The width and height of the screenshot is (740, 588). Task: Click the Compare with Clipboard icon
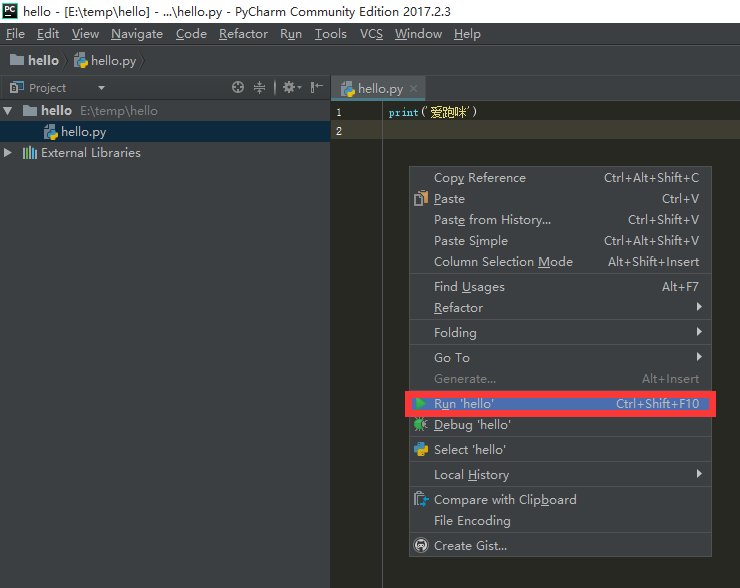(421, 499)
